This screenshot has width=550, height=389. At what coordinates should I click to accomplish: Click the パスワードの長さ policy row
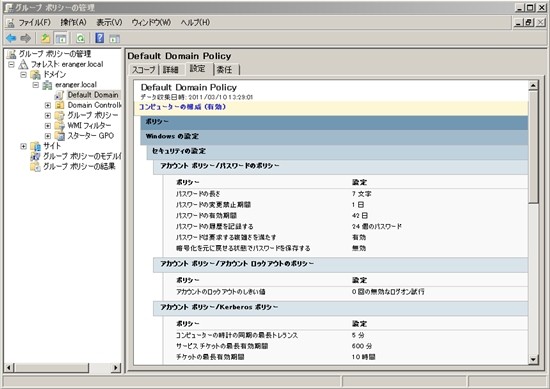point(346,194)
